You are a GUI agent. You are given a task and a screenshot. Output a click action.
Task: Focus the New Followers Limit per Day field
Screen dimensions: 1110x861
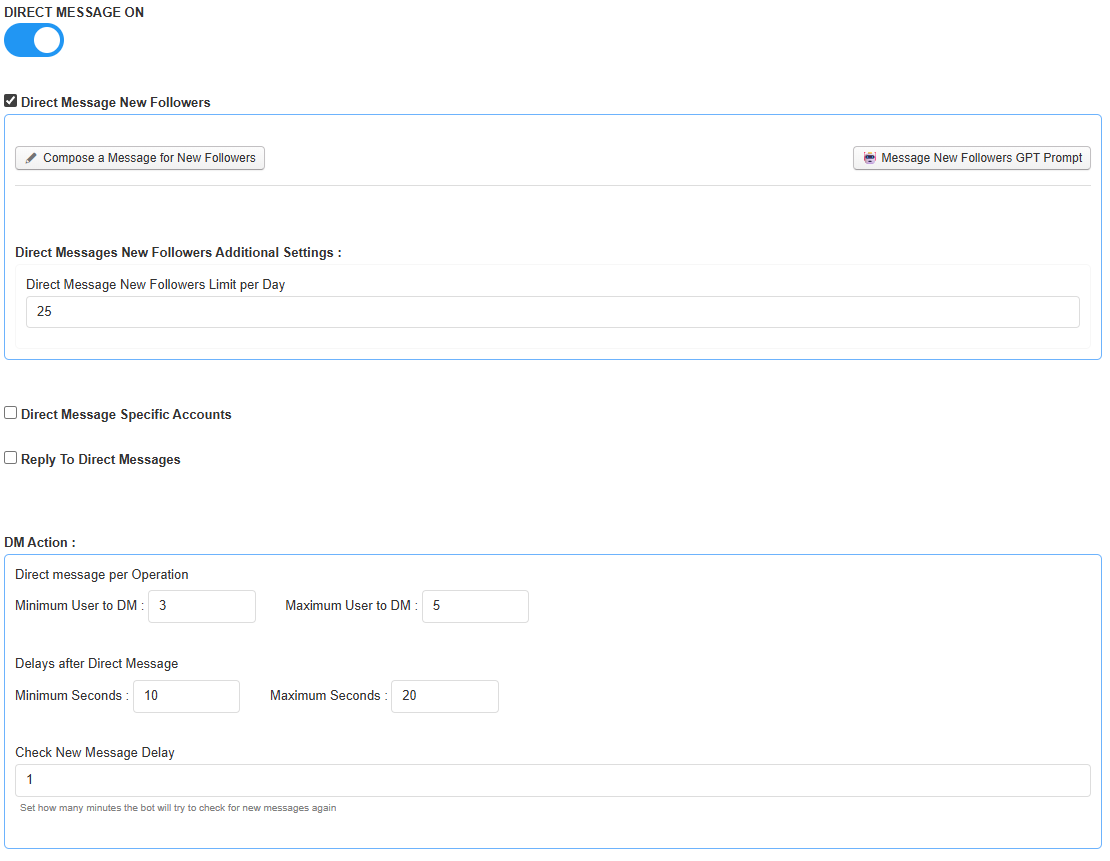(x=552, y=312)
